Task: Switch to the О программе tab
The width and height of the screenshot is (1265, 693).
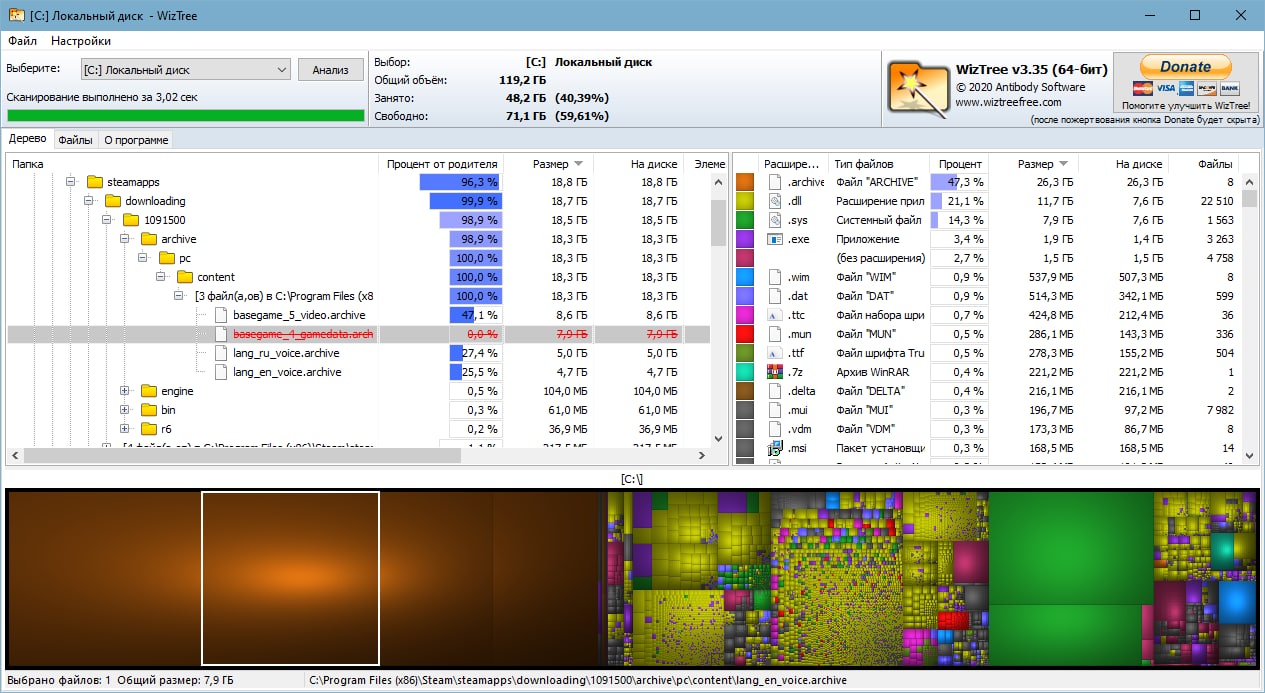Action: point(135,140)
